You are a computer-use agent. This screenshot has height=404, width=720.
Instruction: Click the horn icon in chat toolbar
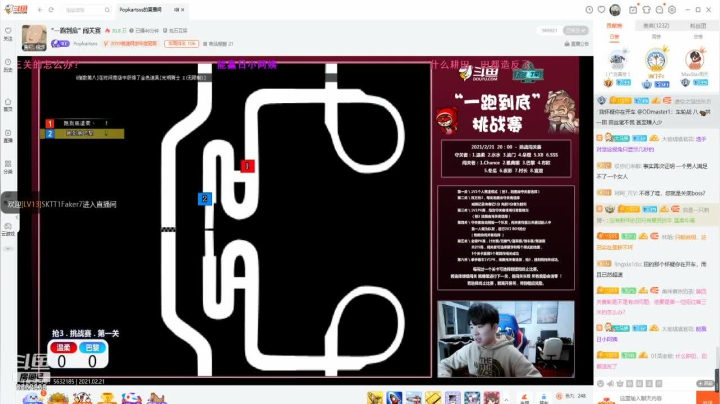click(610, 383)
